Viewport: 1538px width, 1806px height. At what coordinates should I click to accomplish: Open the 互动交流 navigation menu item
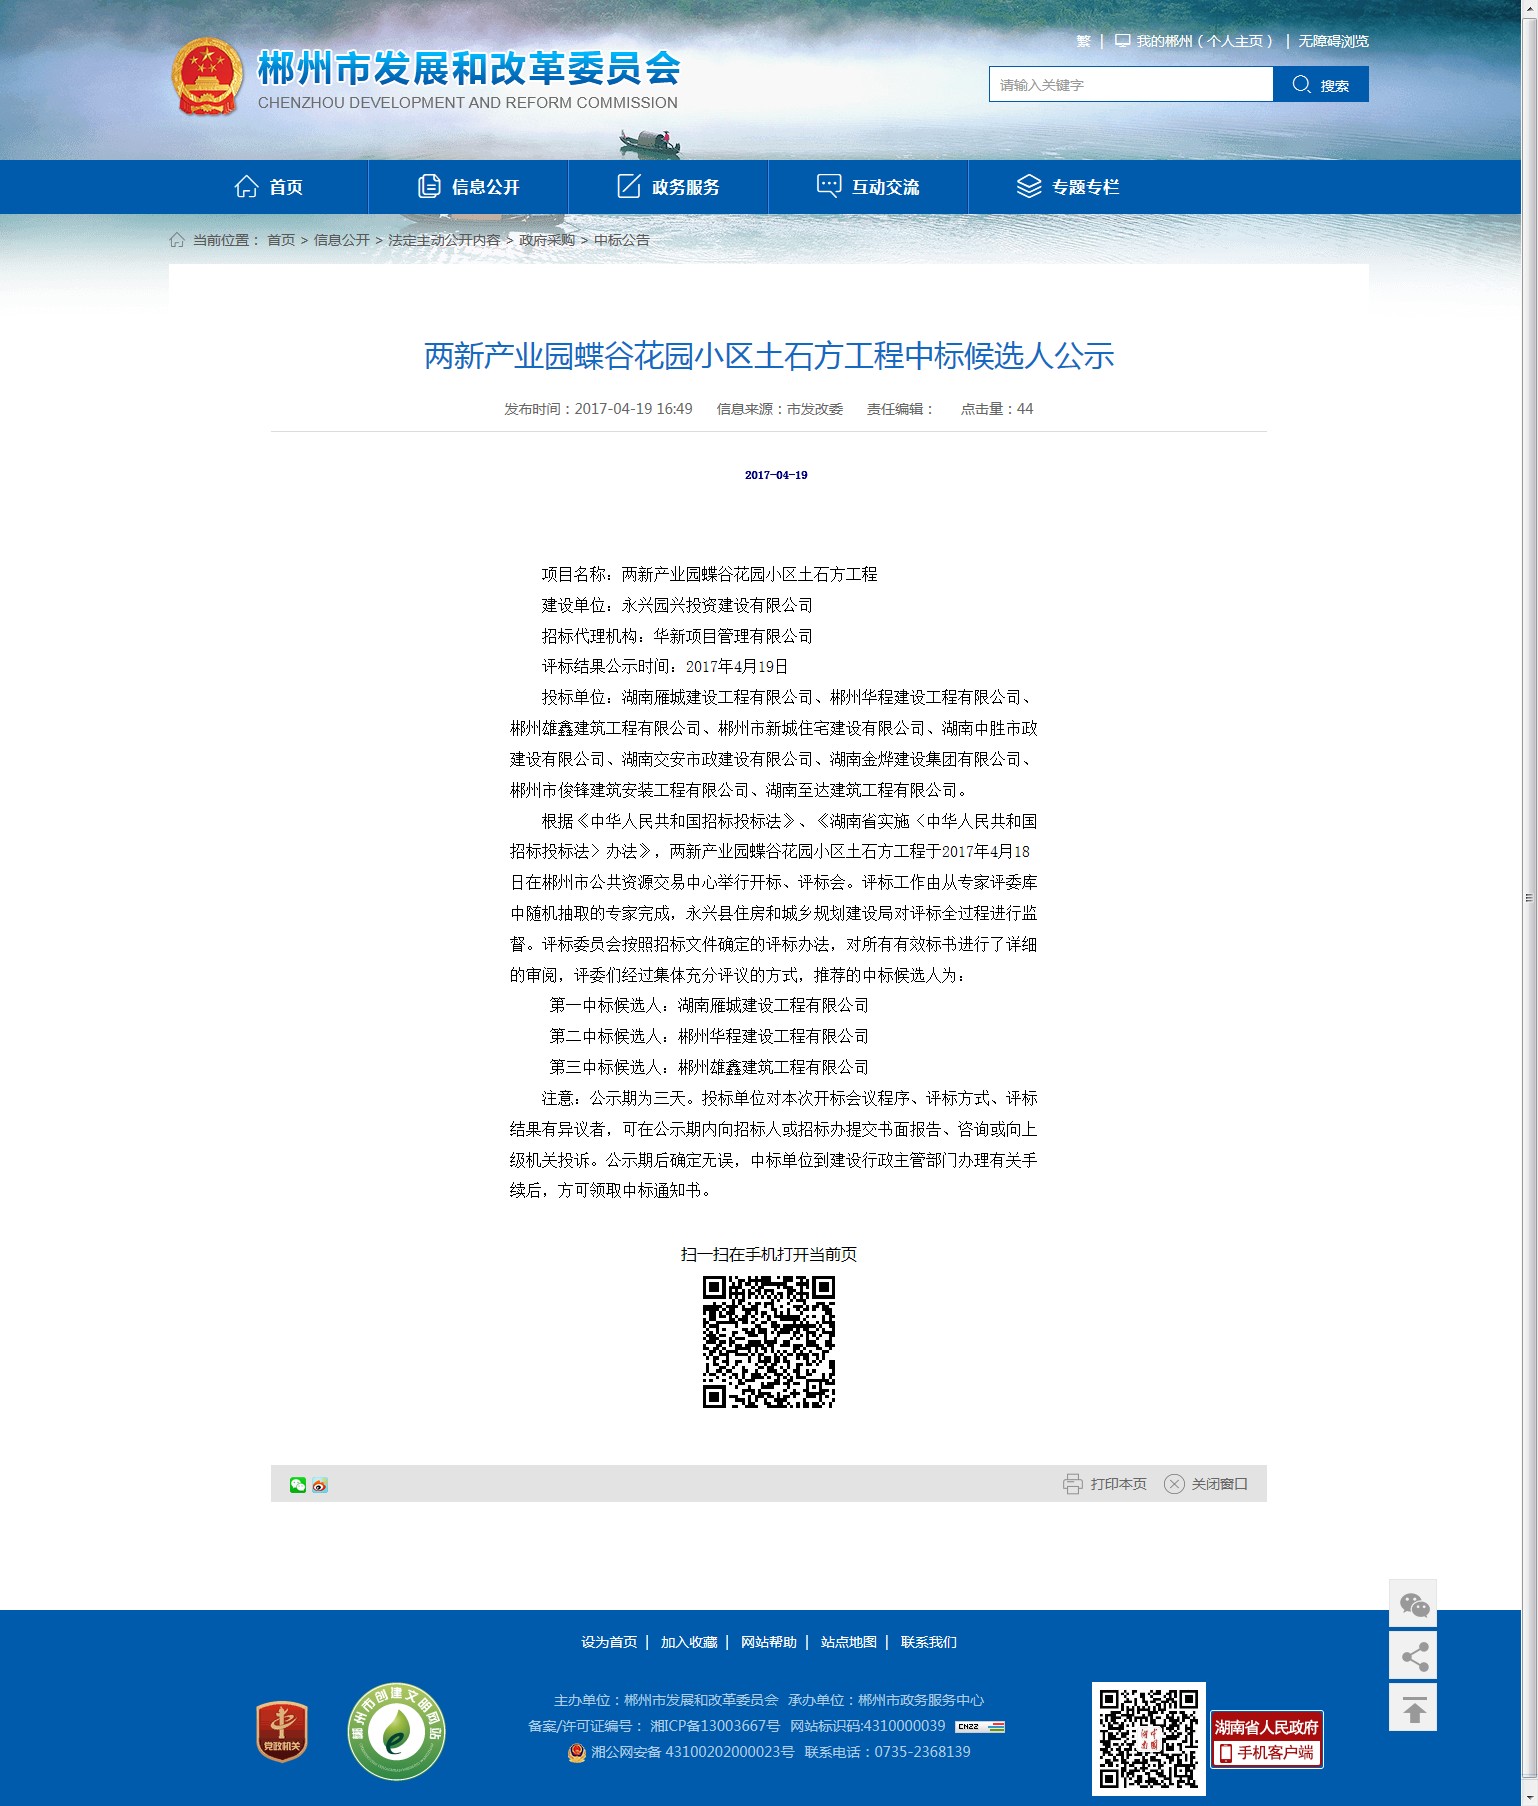868,187
